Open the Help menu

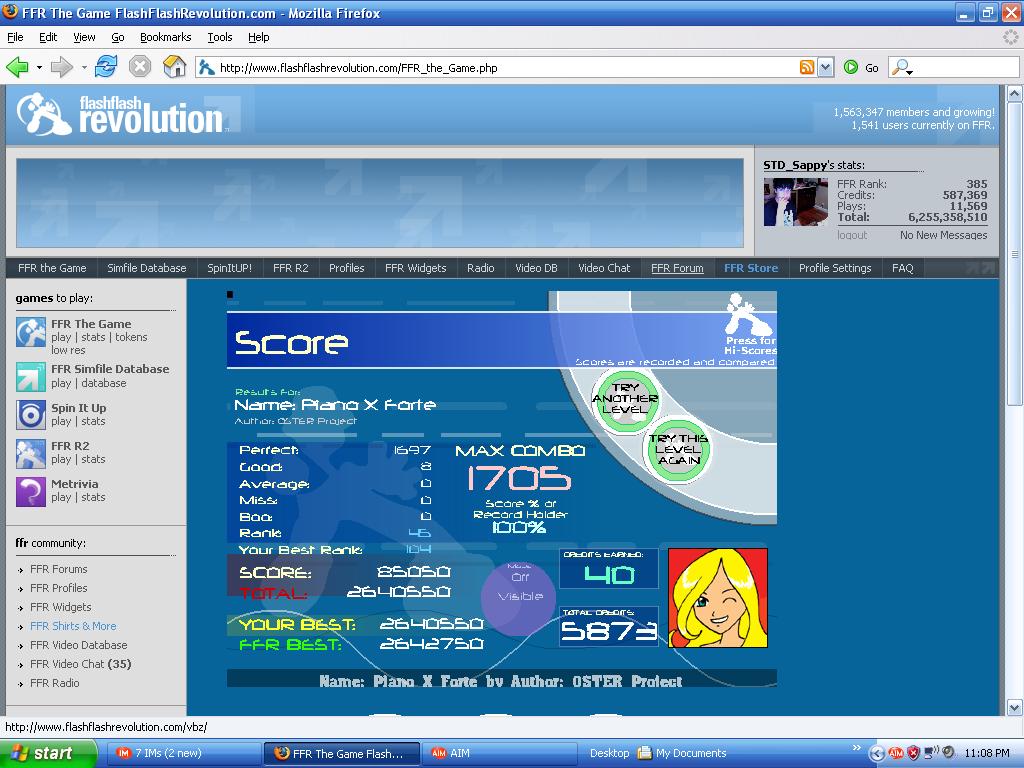tap(259, 37)
